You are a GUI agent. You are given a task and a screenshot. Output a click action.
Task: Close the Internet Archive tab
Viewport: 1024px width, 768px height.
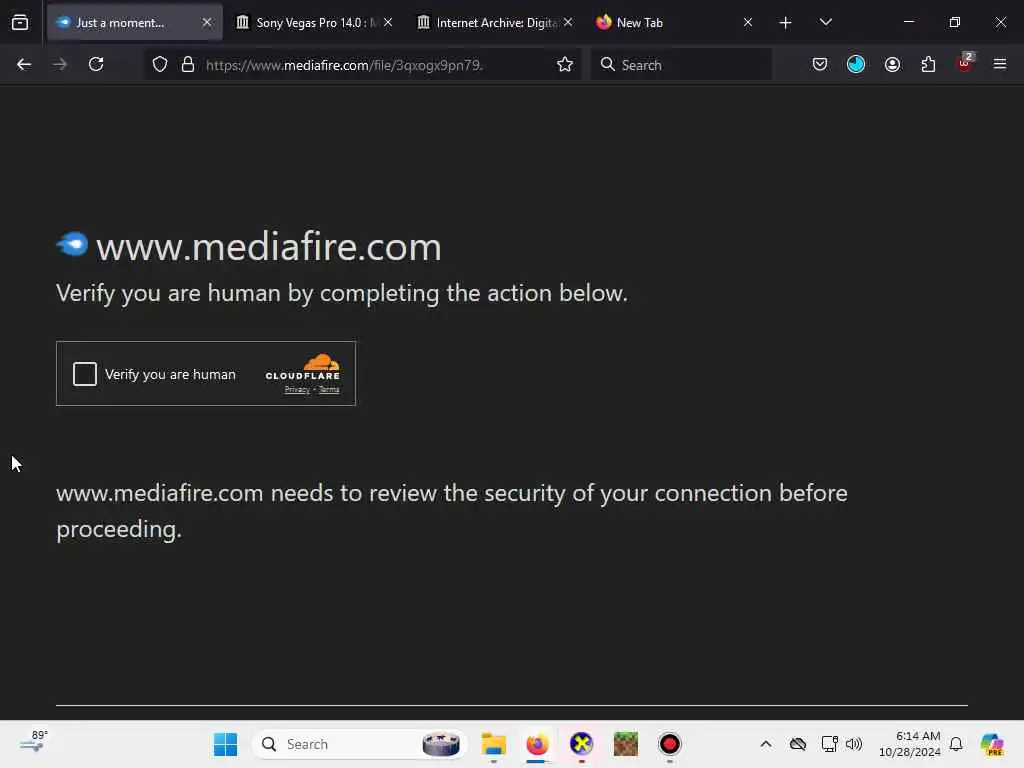pos(568,22)
